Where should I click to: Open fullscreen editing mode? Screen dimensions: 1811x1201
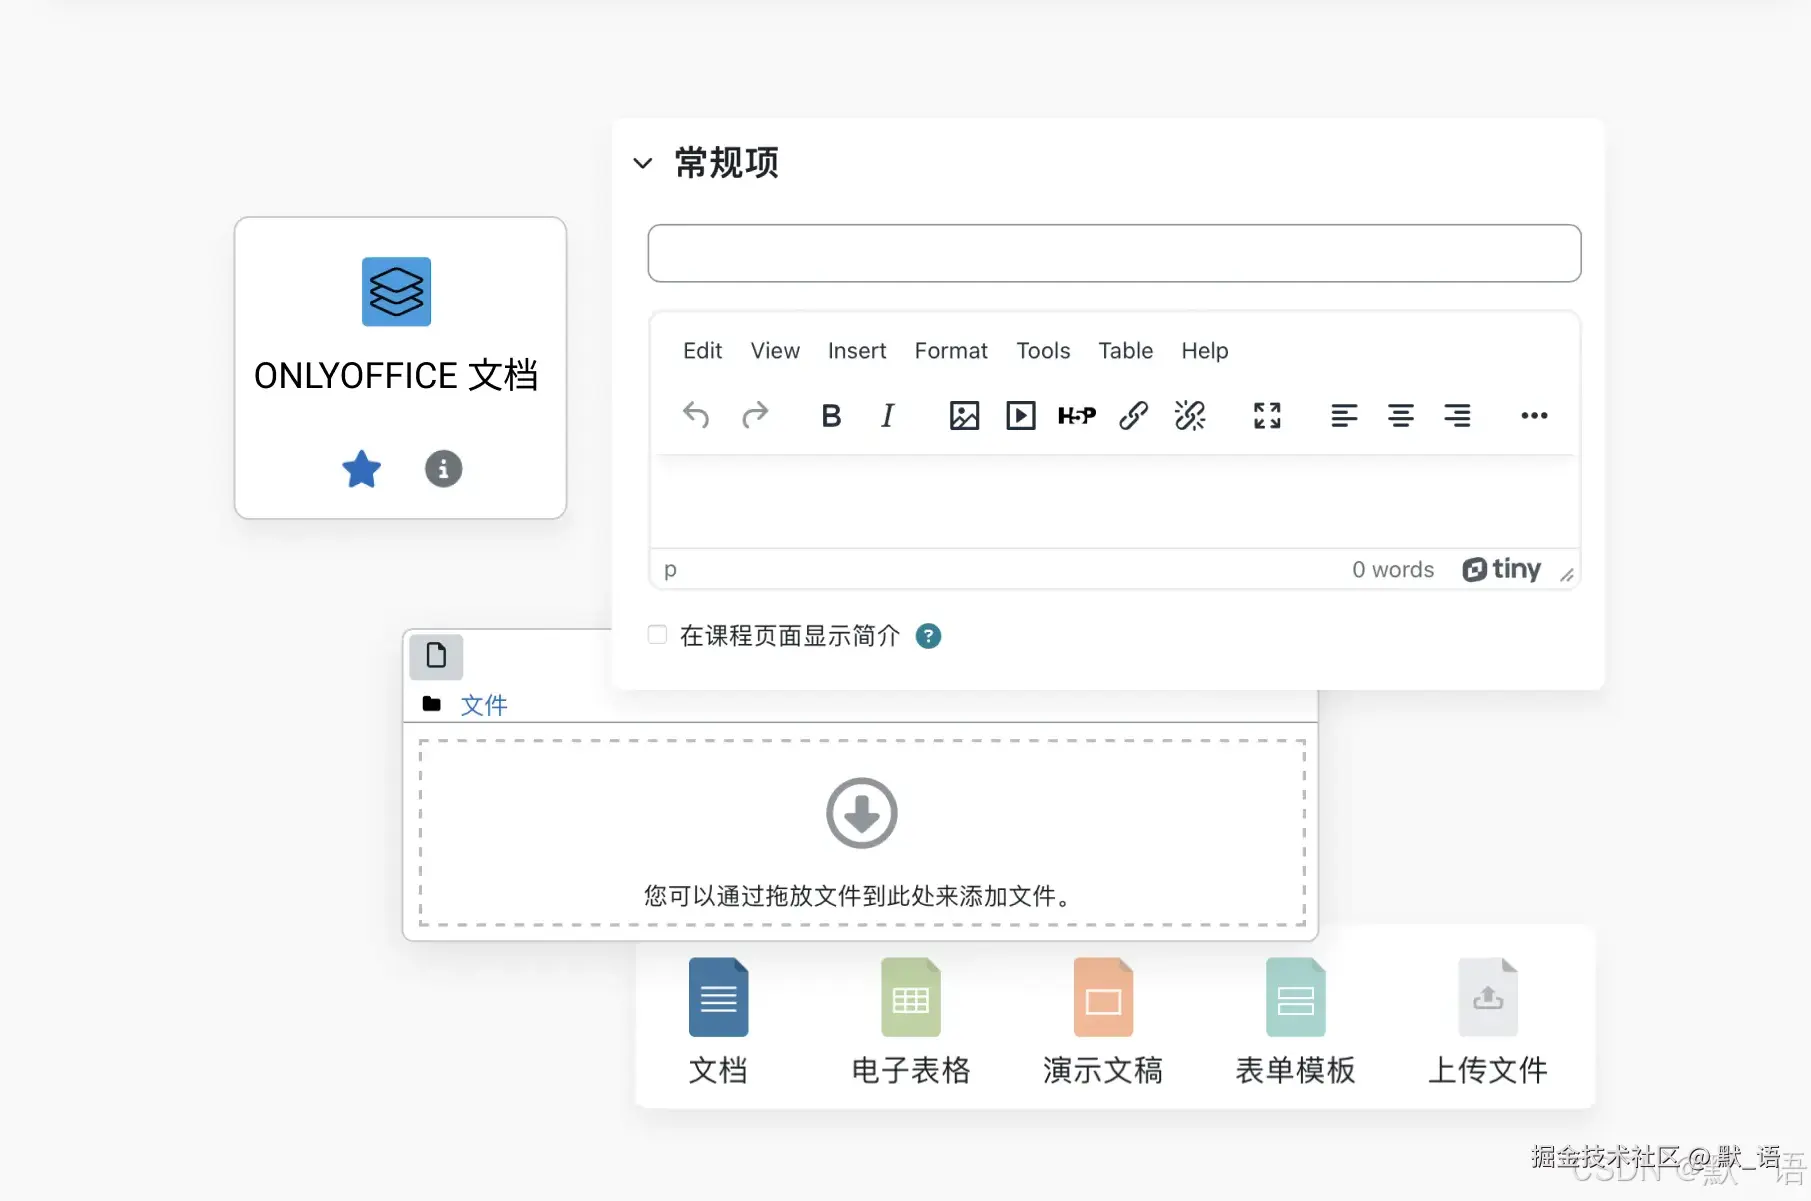(x=1266, y=415)
